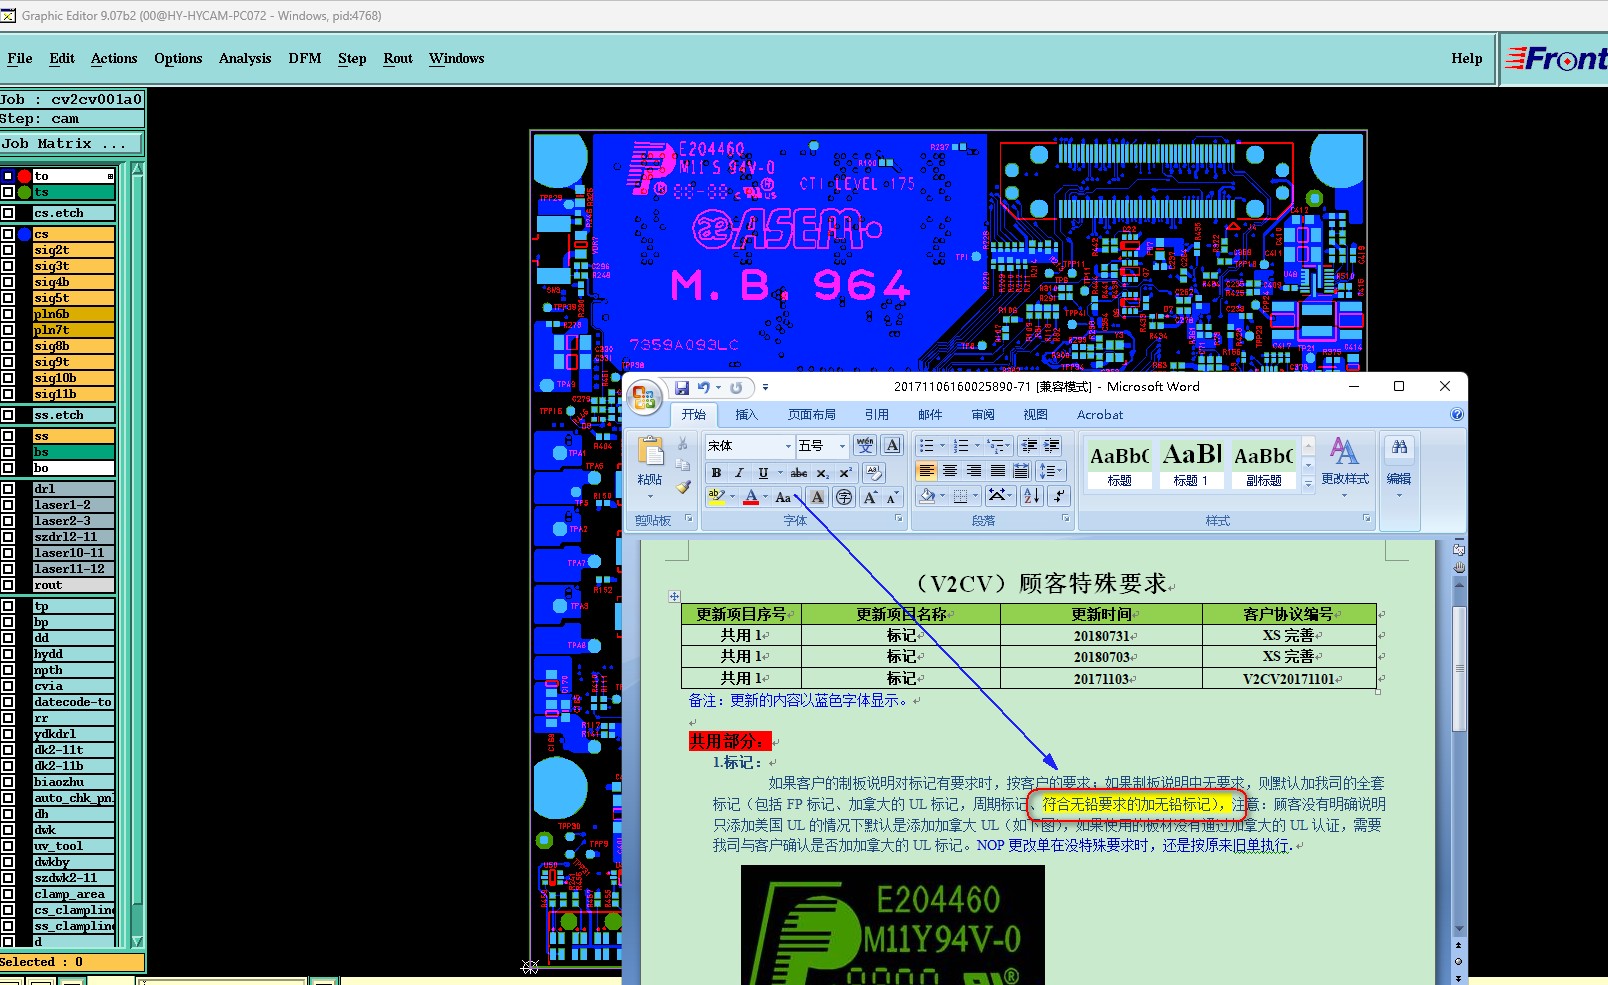
Task: Open 编辑 editing group button
Action: (1399, 466)
